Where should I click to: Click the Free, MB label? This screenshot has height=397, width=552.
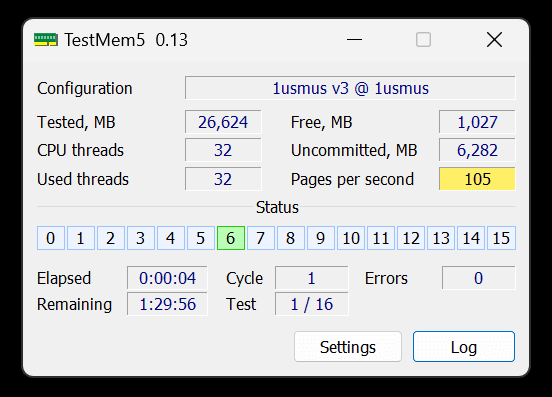(321, 122)
